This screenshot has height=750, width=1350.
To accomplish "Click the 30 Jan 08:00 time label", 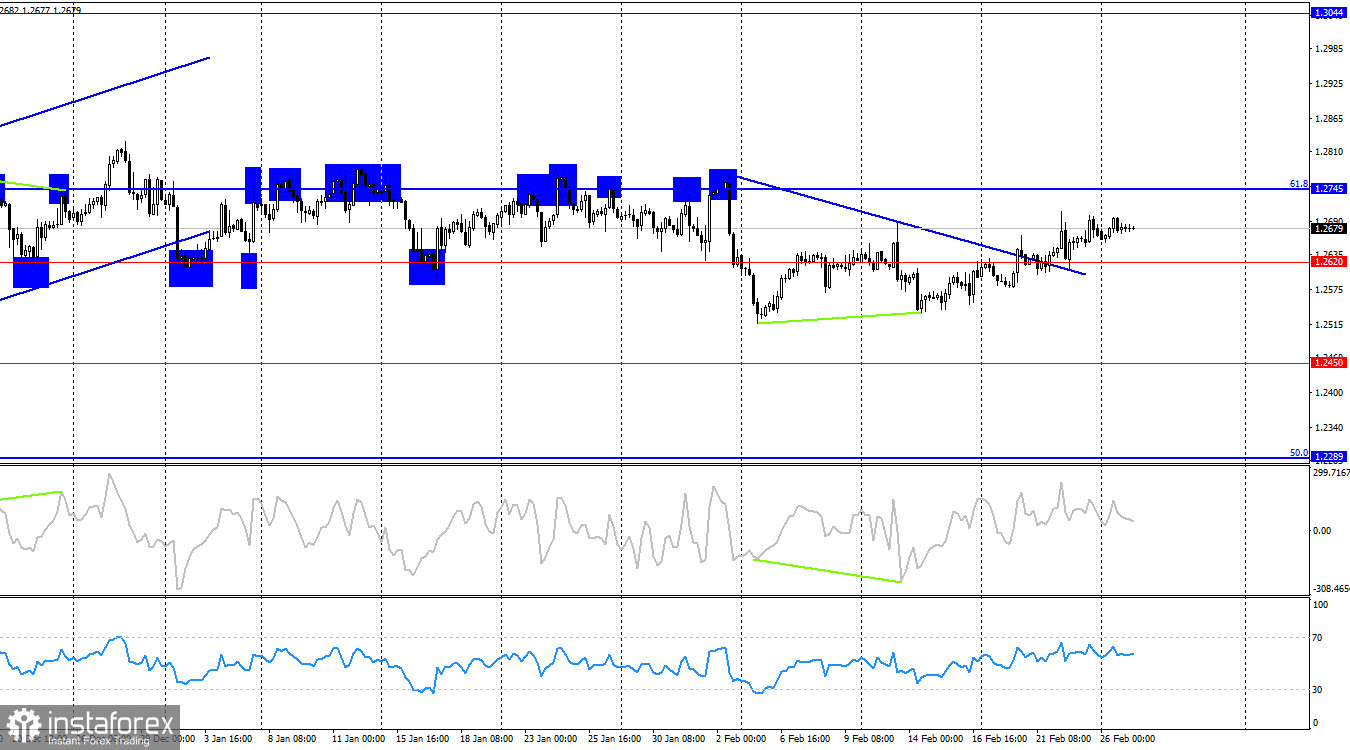I will click(678, 740).
